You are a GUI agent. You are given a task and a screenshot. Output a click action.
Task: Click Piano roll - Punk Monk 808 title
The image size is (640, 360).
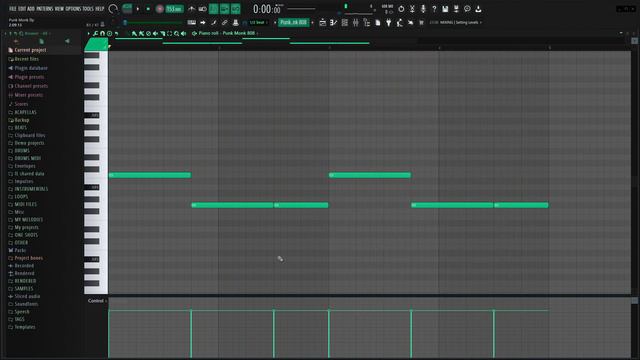227,33
